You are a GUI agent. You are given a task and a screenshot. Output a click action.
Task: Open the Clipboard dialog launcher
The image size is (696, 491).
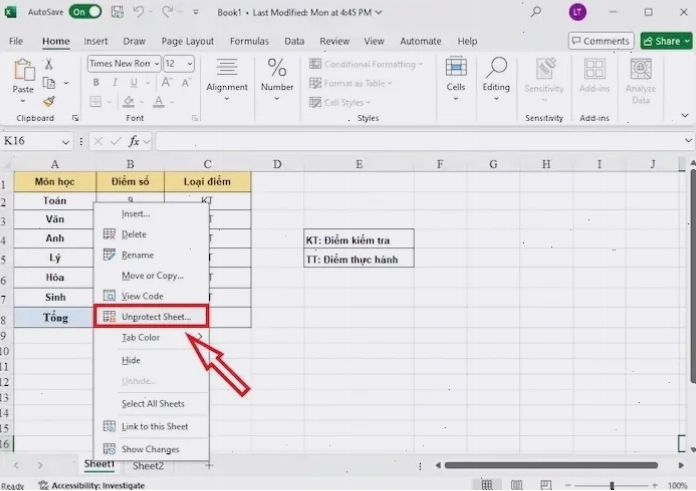pos(75,118)
